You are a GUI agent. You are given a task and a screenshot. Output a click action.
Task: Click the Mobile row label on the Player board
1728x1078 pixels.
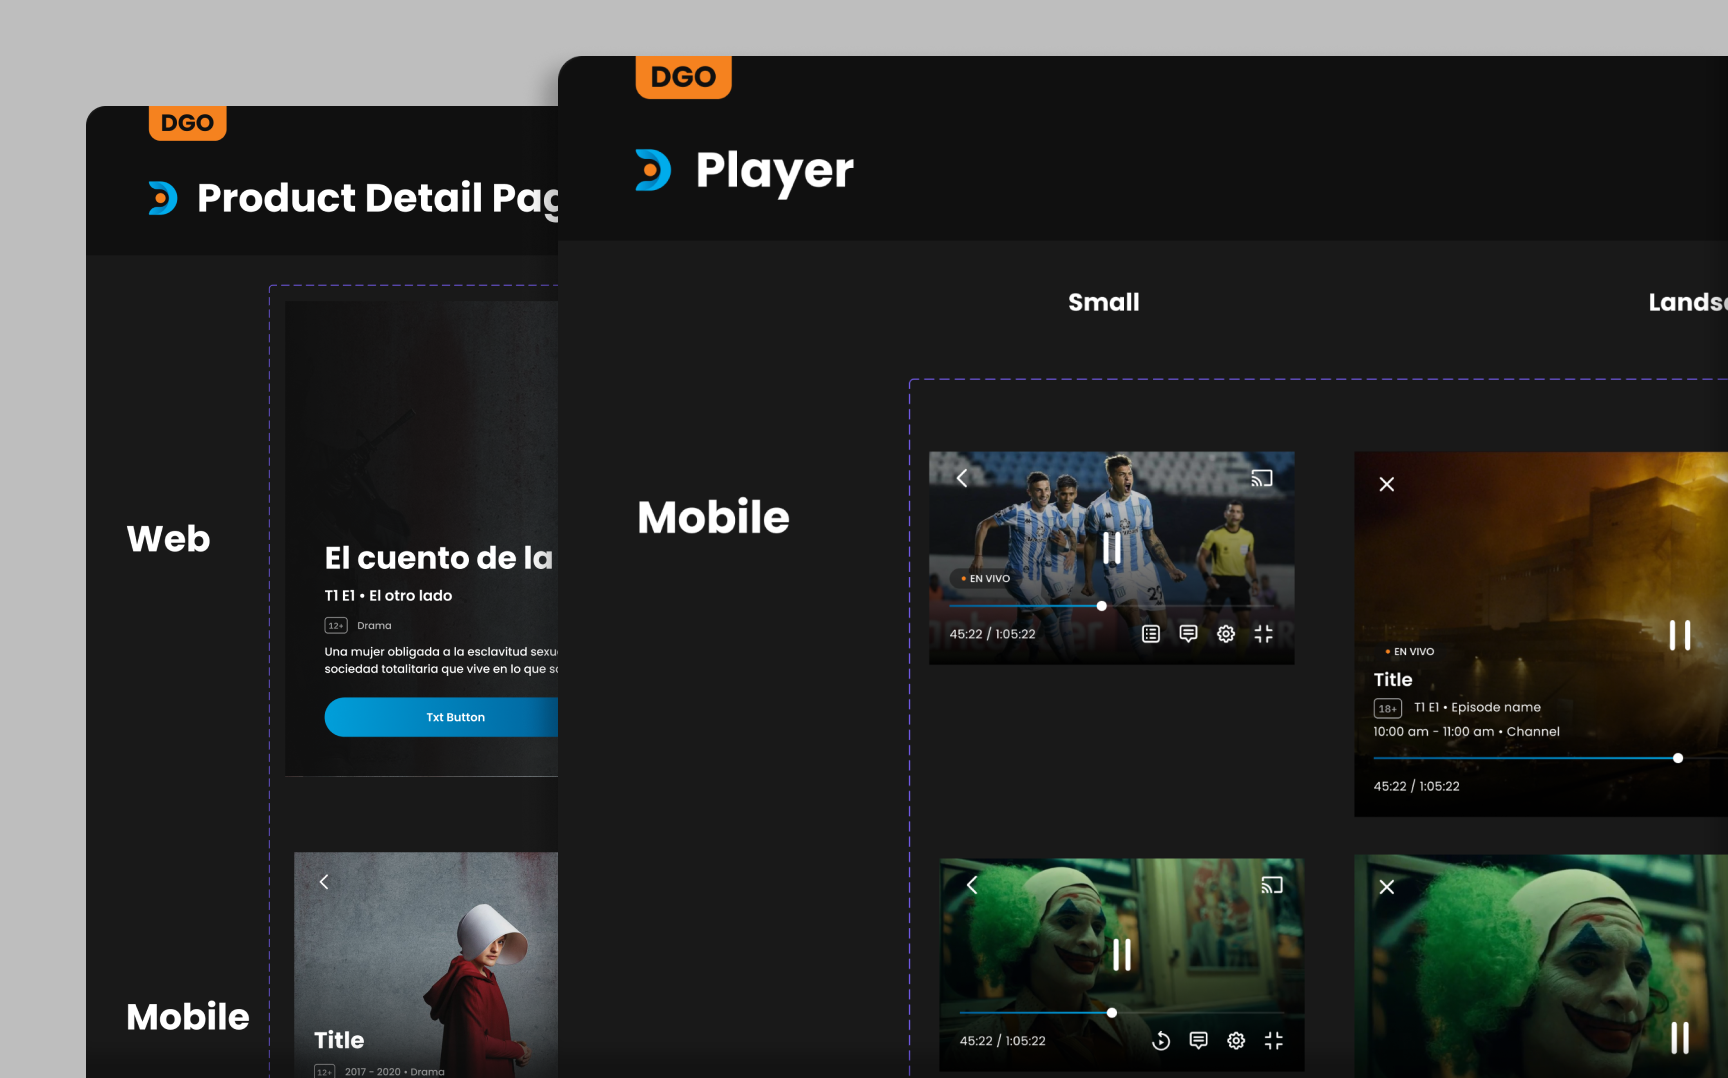(x=714, y=517)
